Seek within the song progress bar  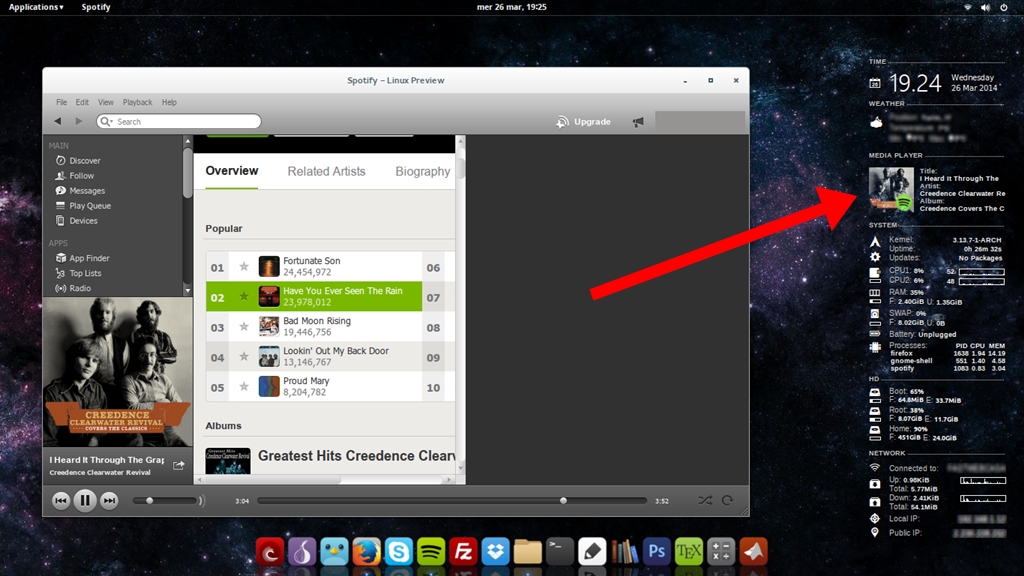[x=451, y=500]
